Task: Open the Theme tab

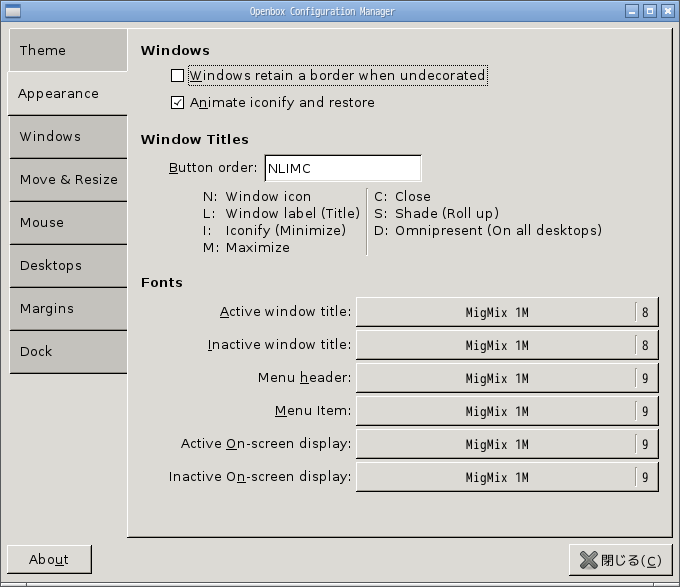Action: (68, 50)
